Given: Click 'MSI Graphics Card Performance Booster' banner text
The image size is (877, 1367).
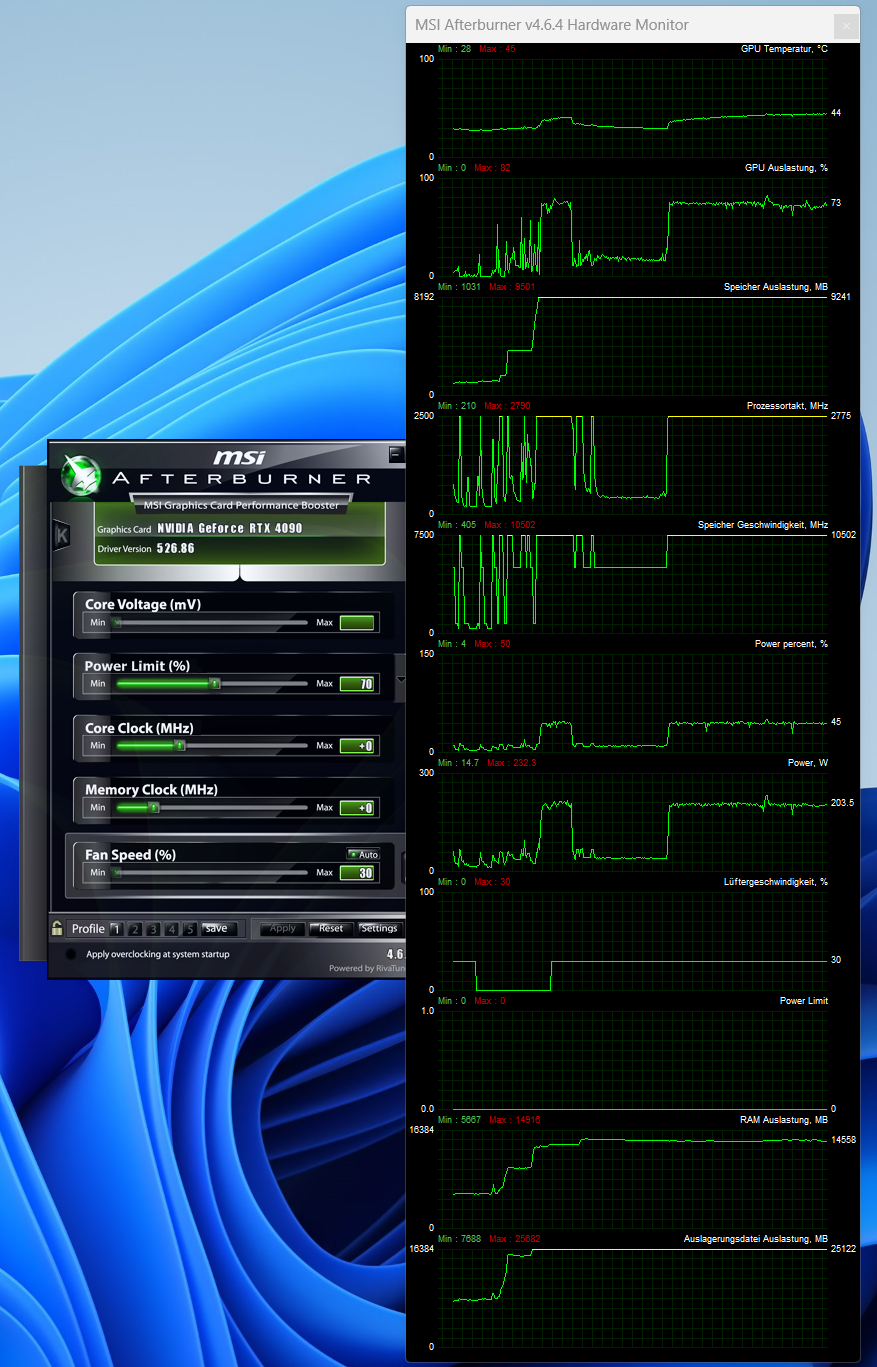Looking at the screenshot, I should click(241, 504).
